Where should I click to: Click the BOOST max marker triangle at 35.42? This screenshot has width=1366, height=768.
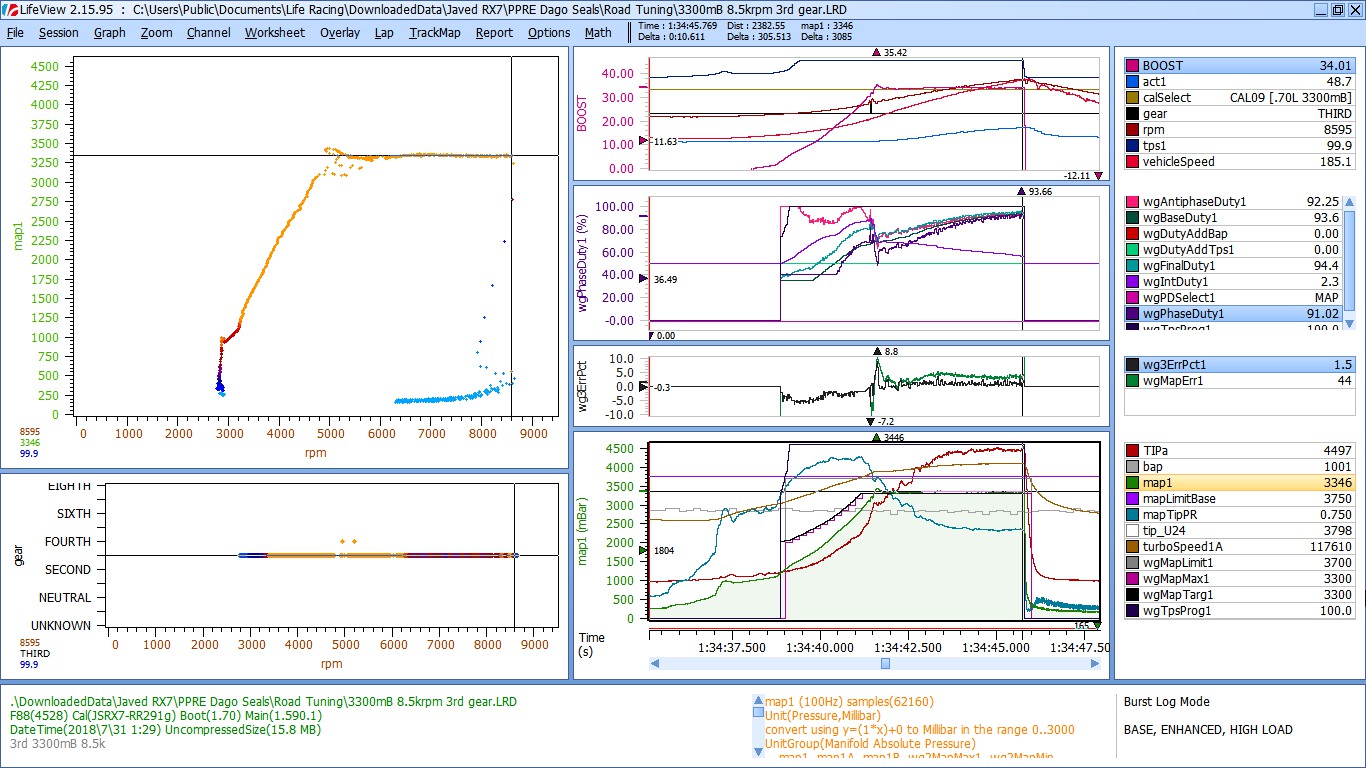(x=877, y=52)
